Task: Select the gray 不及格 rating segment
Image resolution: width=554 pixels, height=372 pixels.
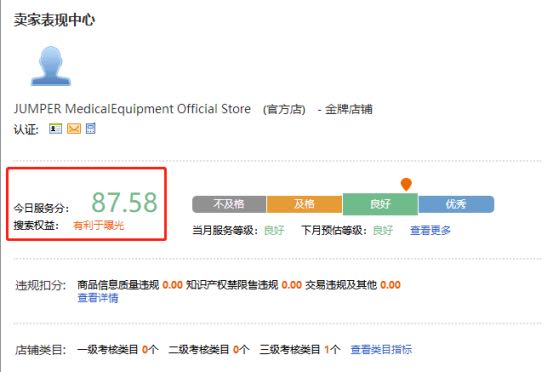Action: [229, 204]
